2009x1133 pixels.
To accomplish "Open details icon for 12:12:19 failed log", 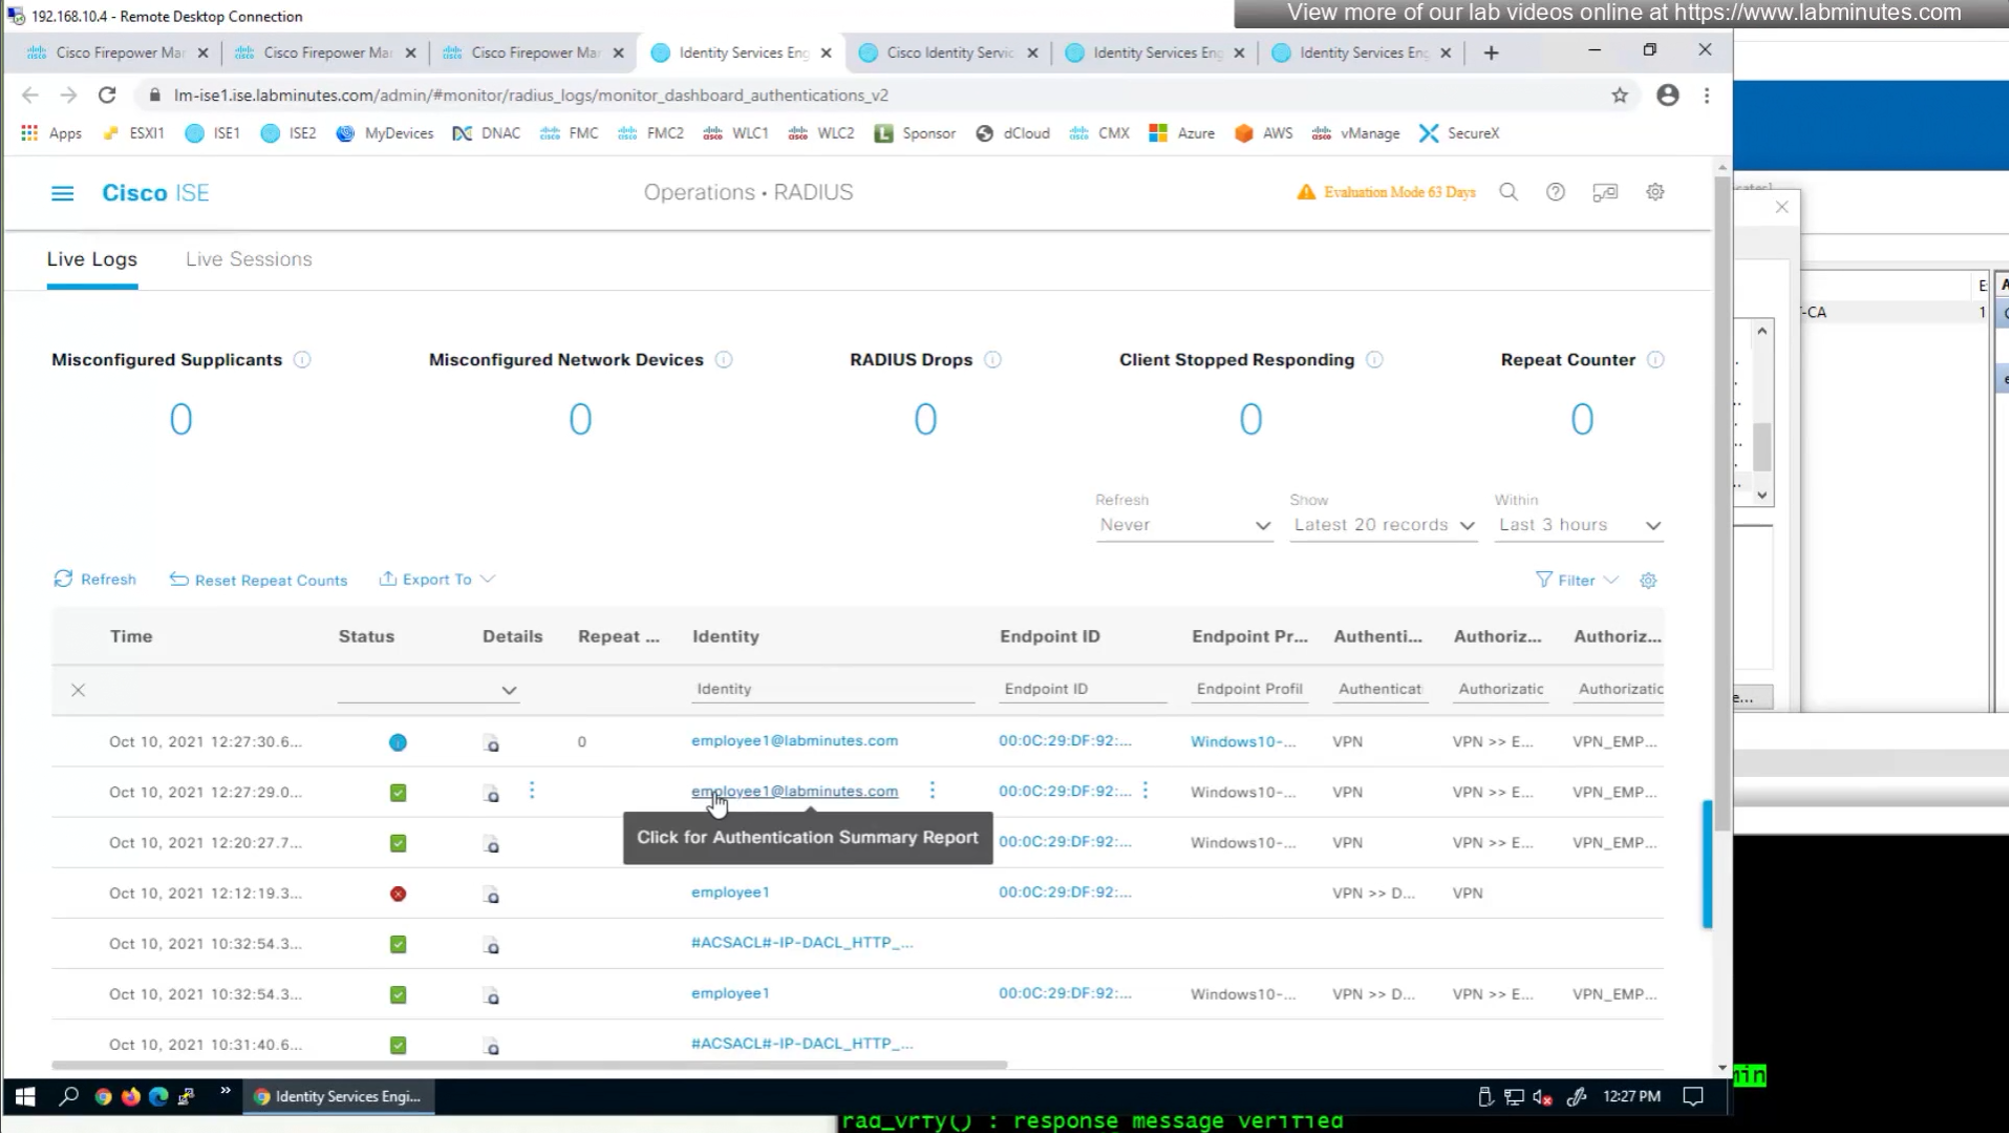I will pos(491,894).
